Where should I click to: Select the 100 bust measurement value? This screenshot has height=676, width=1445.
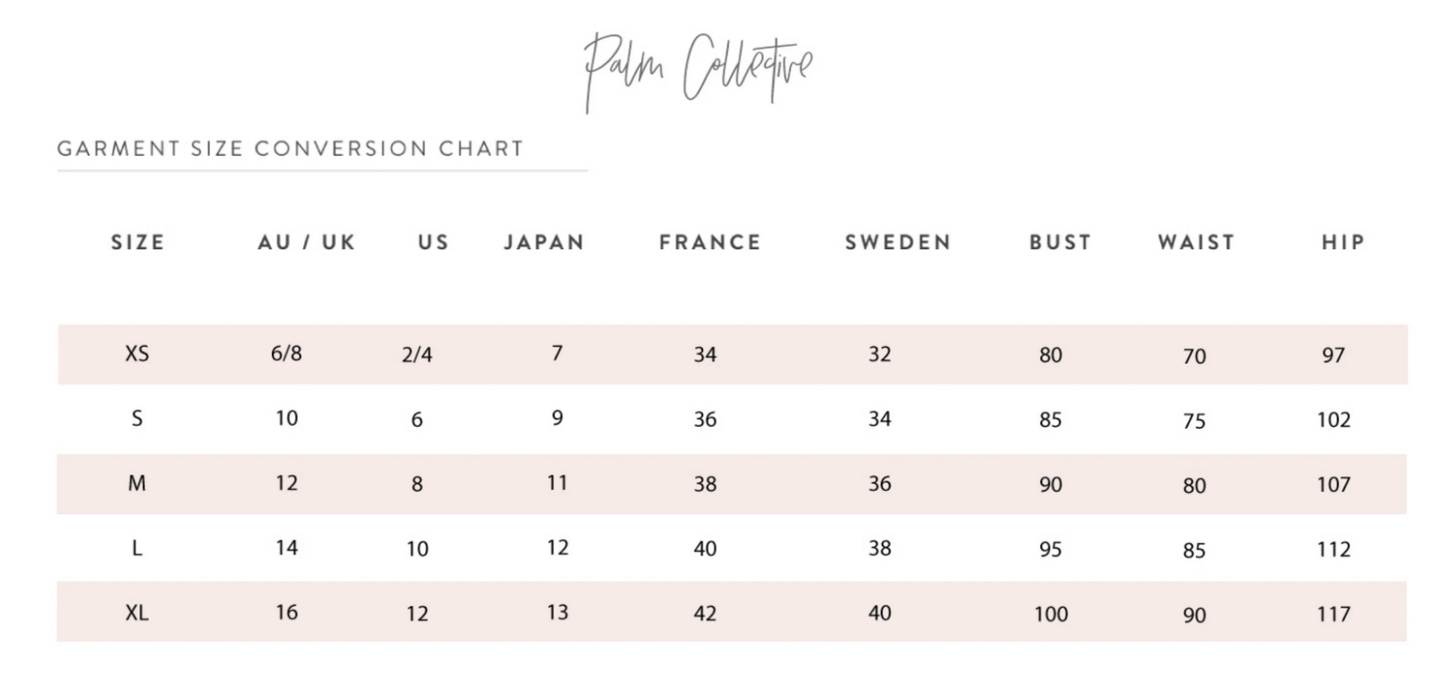(1051, 615)
